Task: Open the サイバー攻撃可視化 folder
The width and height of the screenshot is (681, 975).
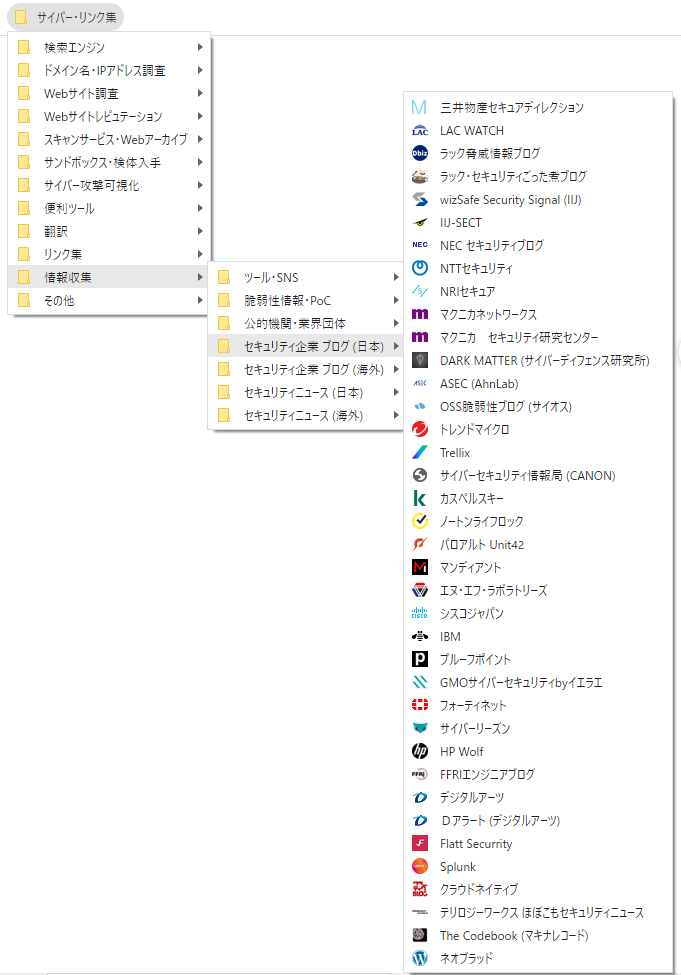Action: point(109,185)
